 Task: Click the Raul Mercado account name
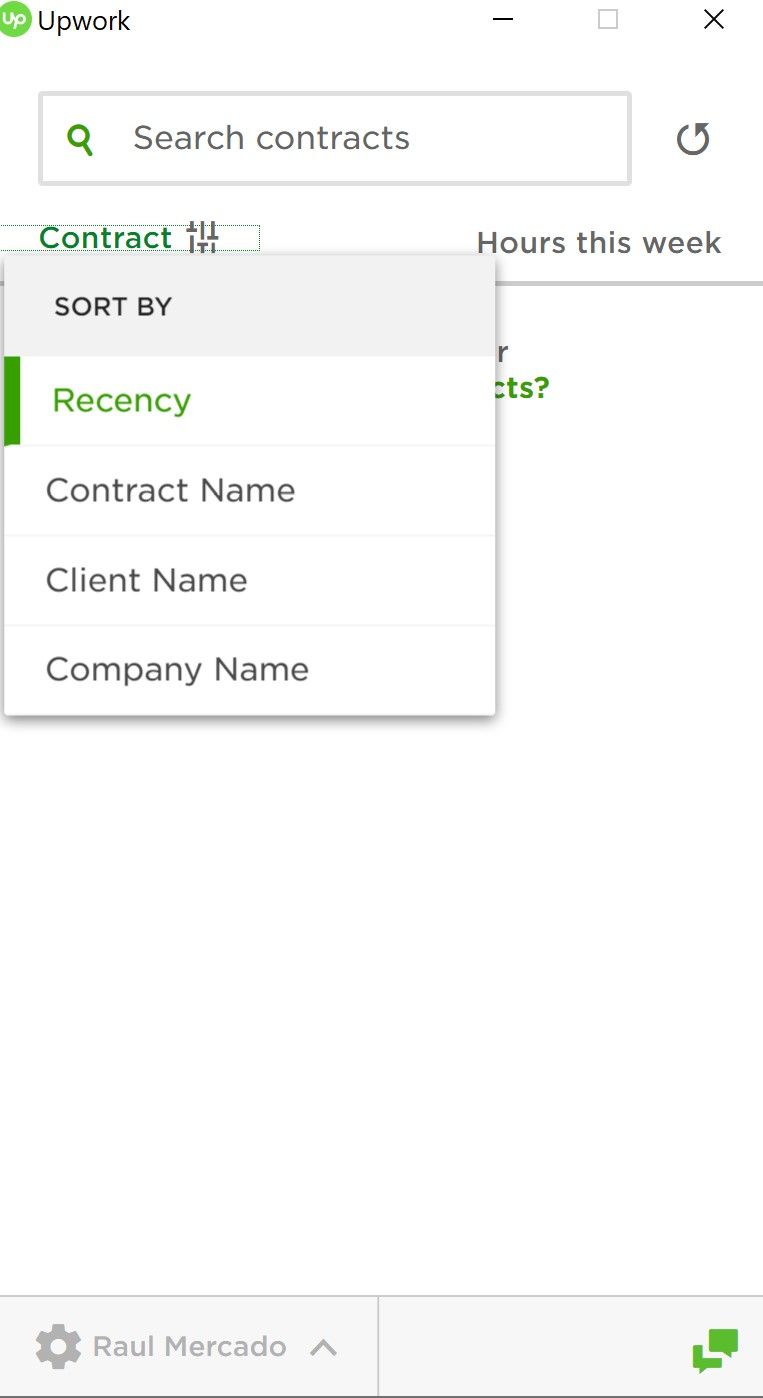(189, 1346)
